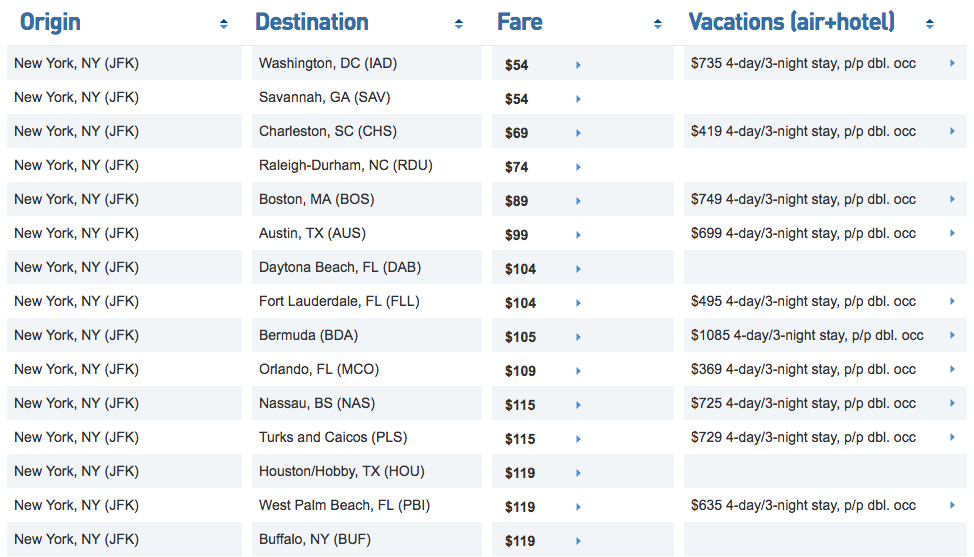974x557 pixels.
Task: Select the $69 fare to Charleston
Action: 517,133
